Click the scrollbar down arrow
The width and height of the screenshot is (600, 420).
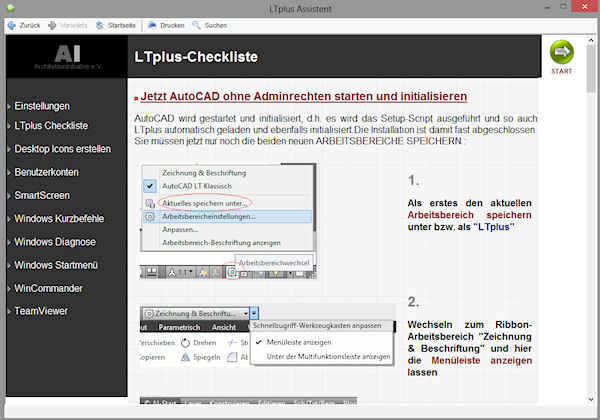pyautogui.click(x=591, y=399)
